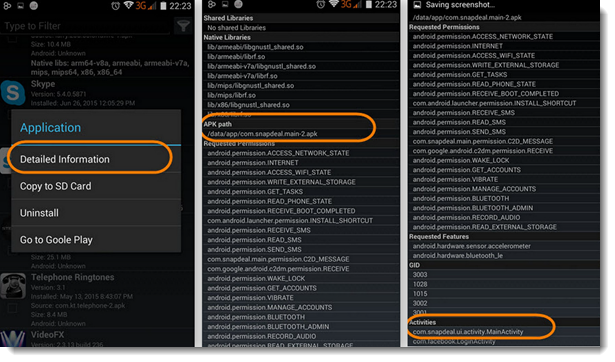Select the Skype app title
Screen dimensions: 615x362
click(x=43, y=84)
